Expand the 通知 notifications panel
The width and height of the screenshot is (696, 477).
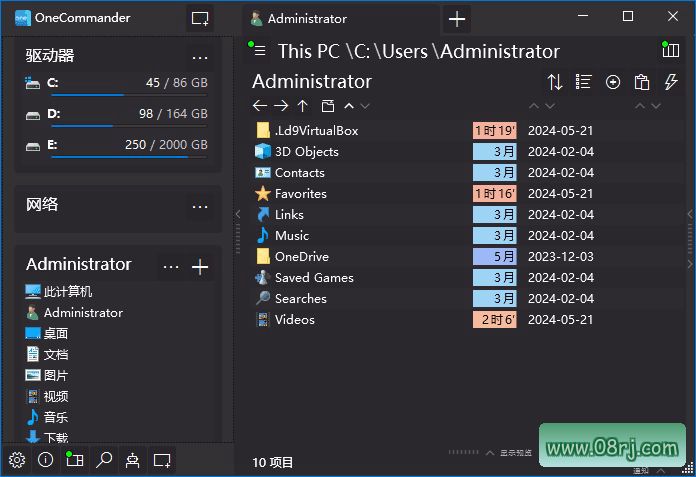649,471
